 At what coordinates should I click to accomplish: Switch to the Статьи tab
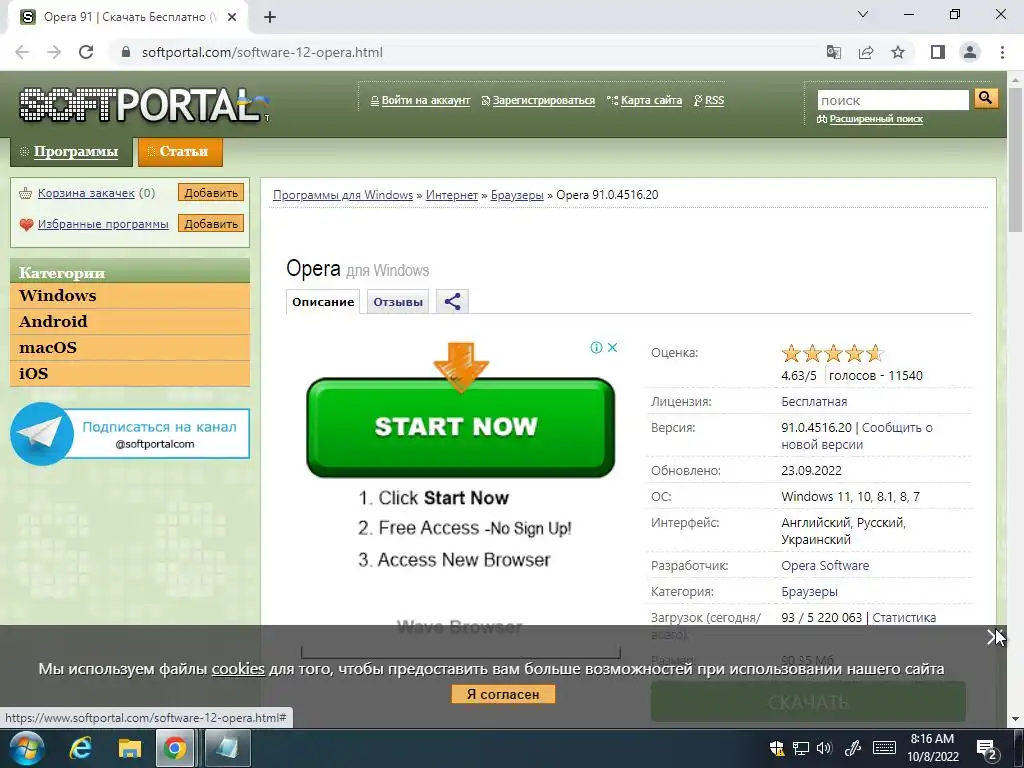180,152
